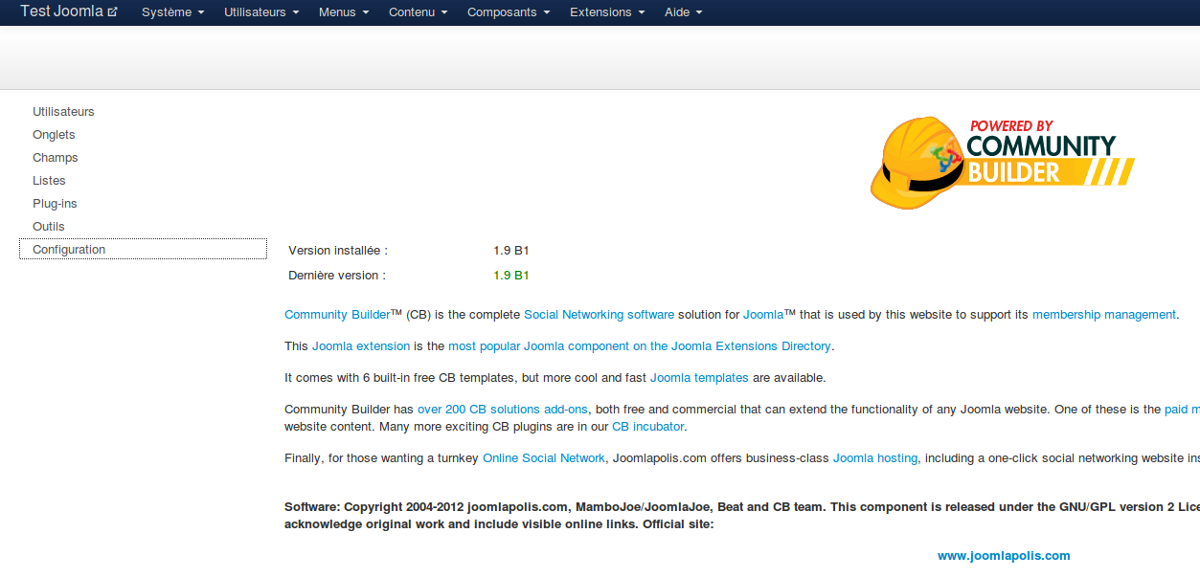Image resolution: width=1200 pixels, height=578 pixels.
Task: Open the www.joomlapolis.com official site link
Action: pyautogui.click(x=1003, y=556)
